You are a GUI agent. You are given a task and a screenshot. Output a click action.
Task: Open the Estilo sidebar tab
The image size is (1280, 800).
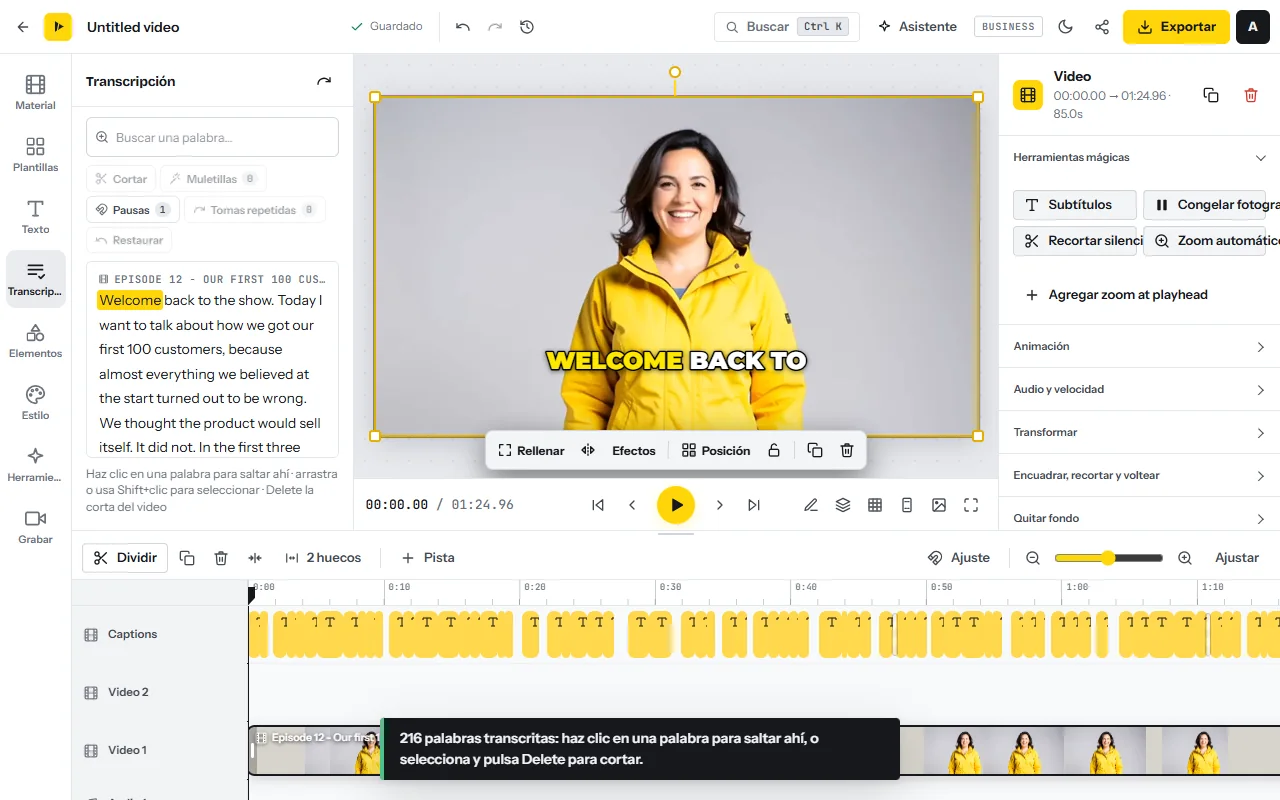coord(36,402)
